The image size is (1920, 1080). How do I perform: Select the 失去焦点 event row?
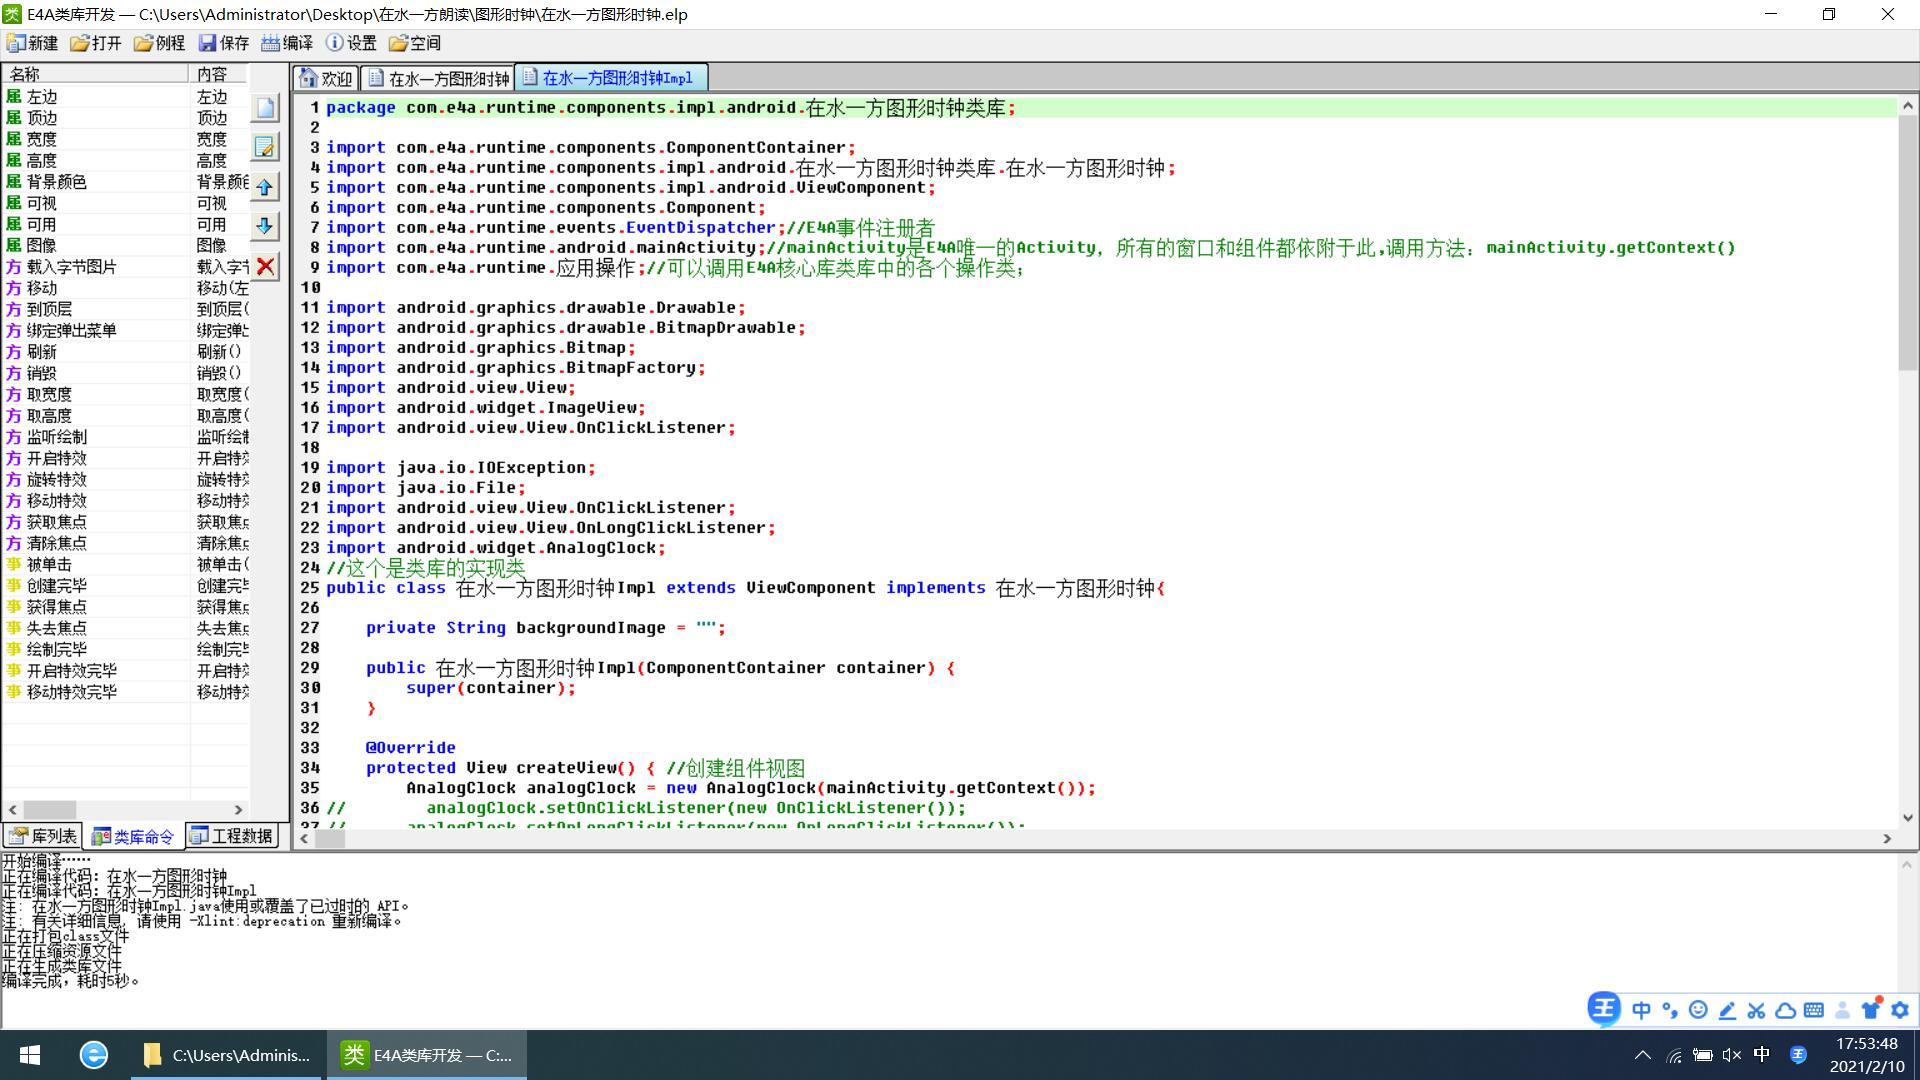pos(125,628)
